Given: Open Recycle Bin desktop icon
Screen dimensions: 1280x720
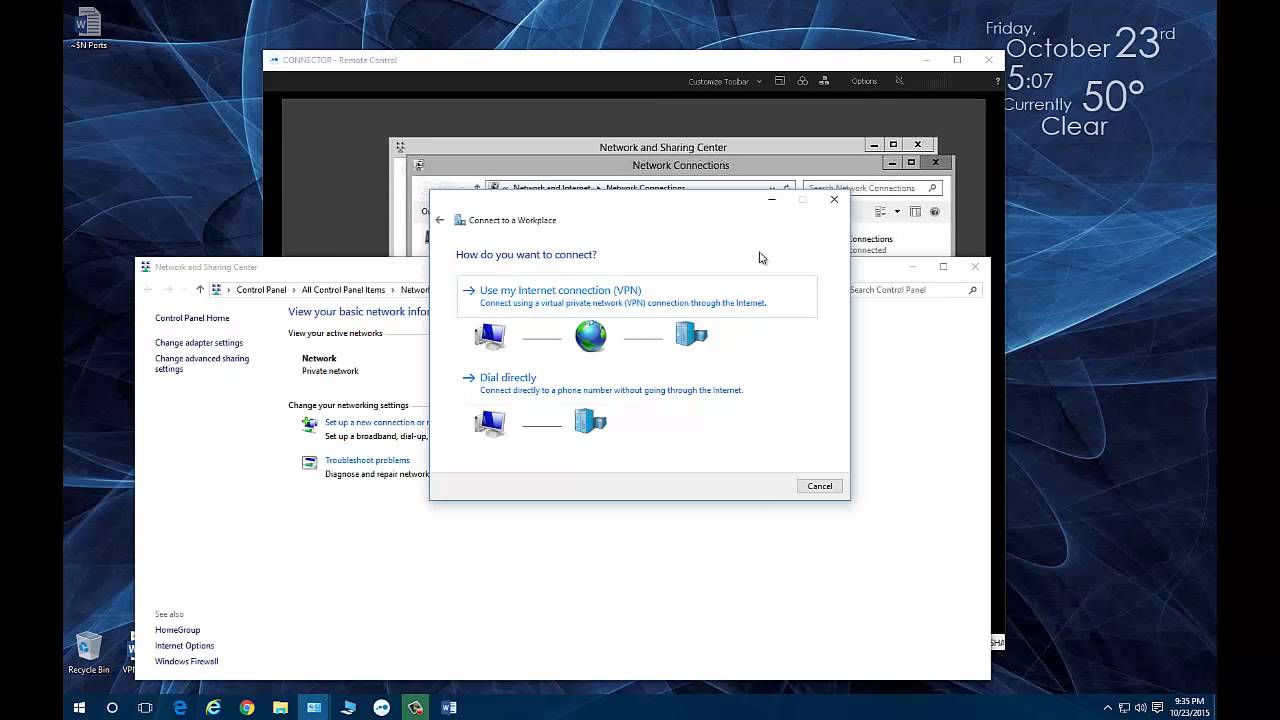Looking at the screenshot, I should click(89, 652).
